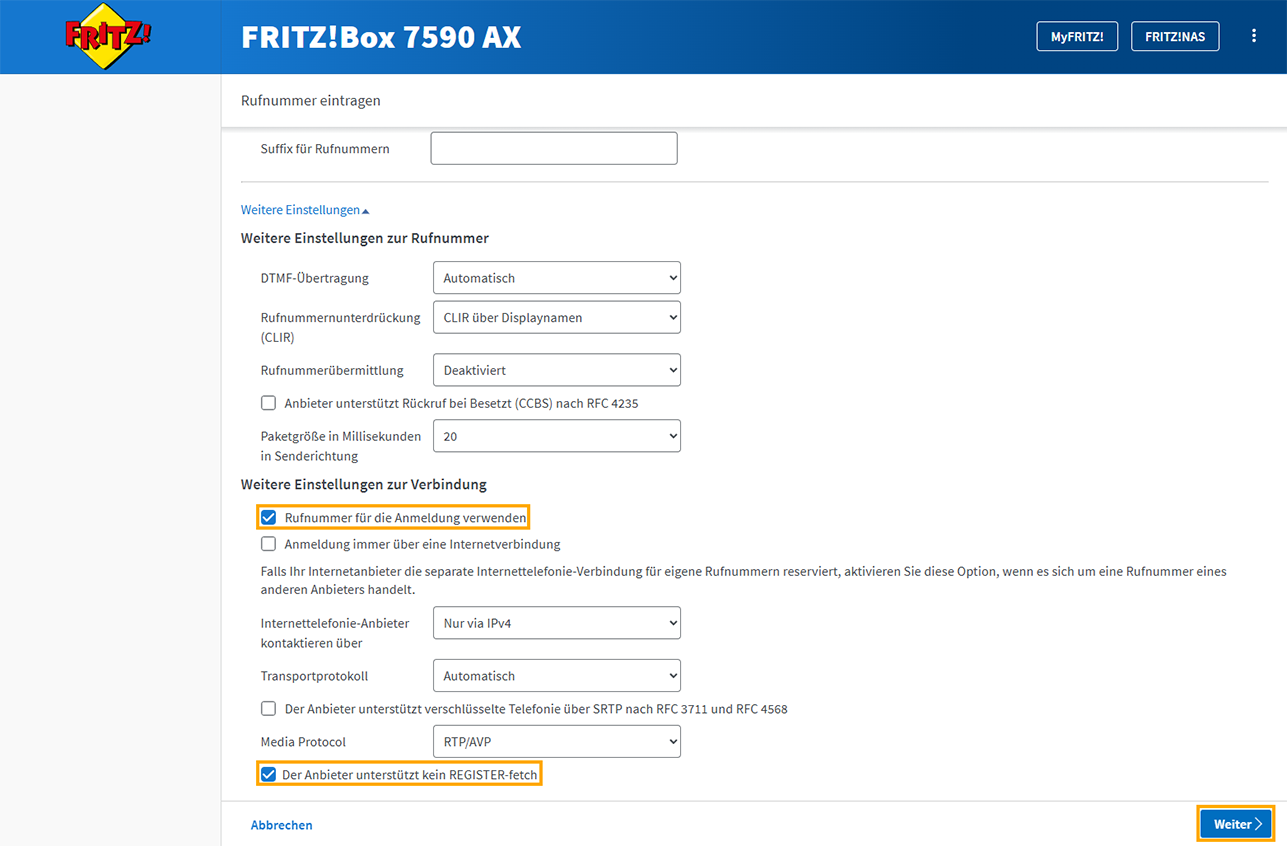Screen dimensions: 1287x846
Task: Click the Abbrechen link
Action: click(x=282, y=825)
